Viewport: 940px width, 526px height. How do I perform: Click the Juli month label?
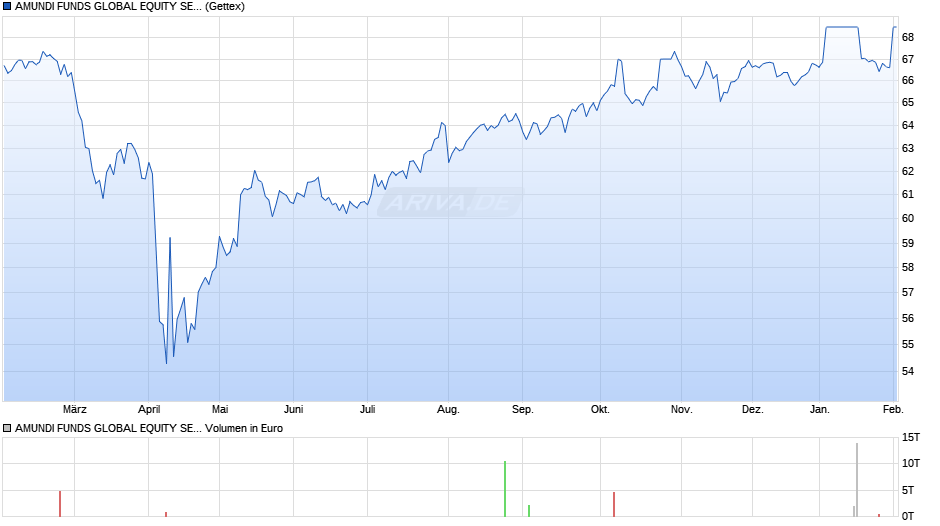(x=367, y=410)
